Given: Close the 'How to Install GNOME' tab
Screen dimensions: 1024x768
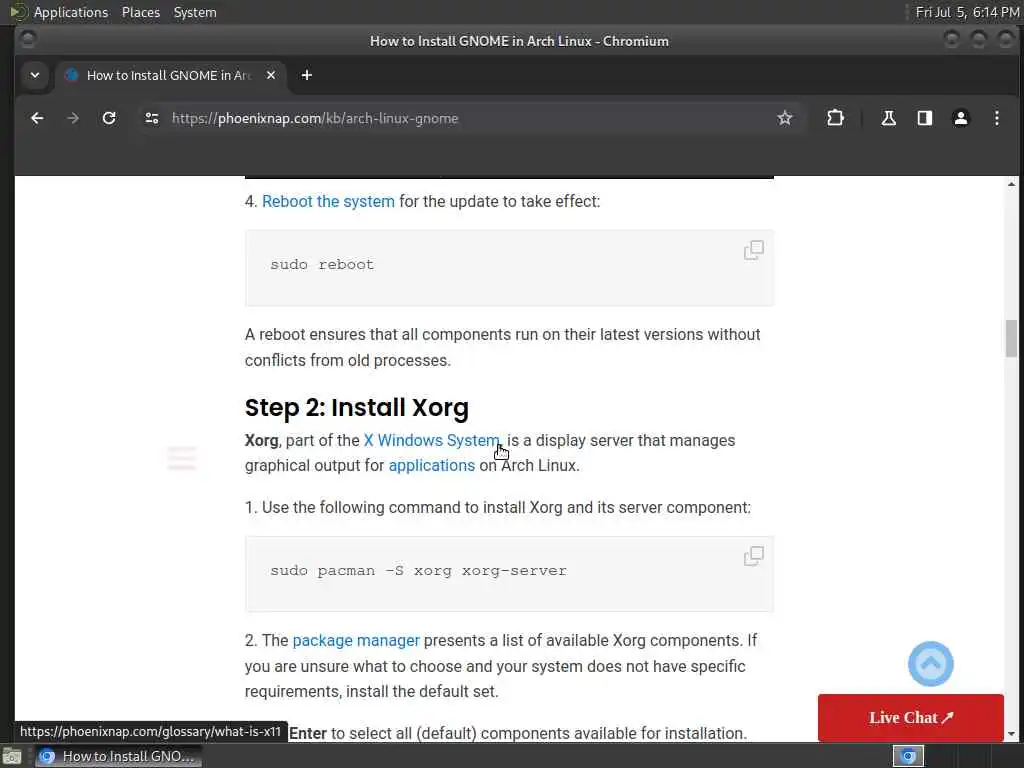Looking at the screenshot, I should click(271, 75).
